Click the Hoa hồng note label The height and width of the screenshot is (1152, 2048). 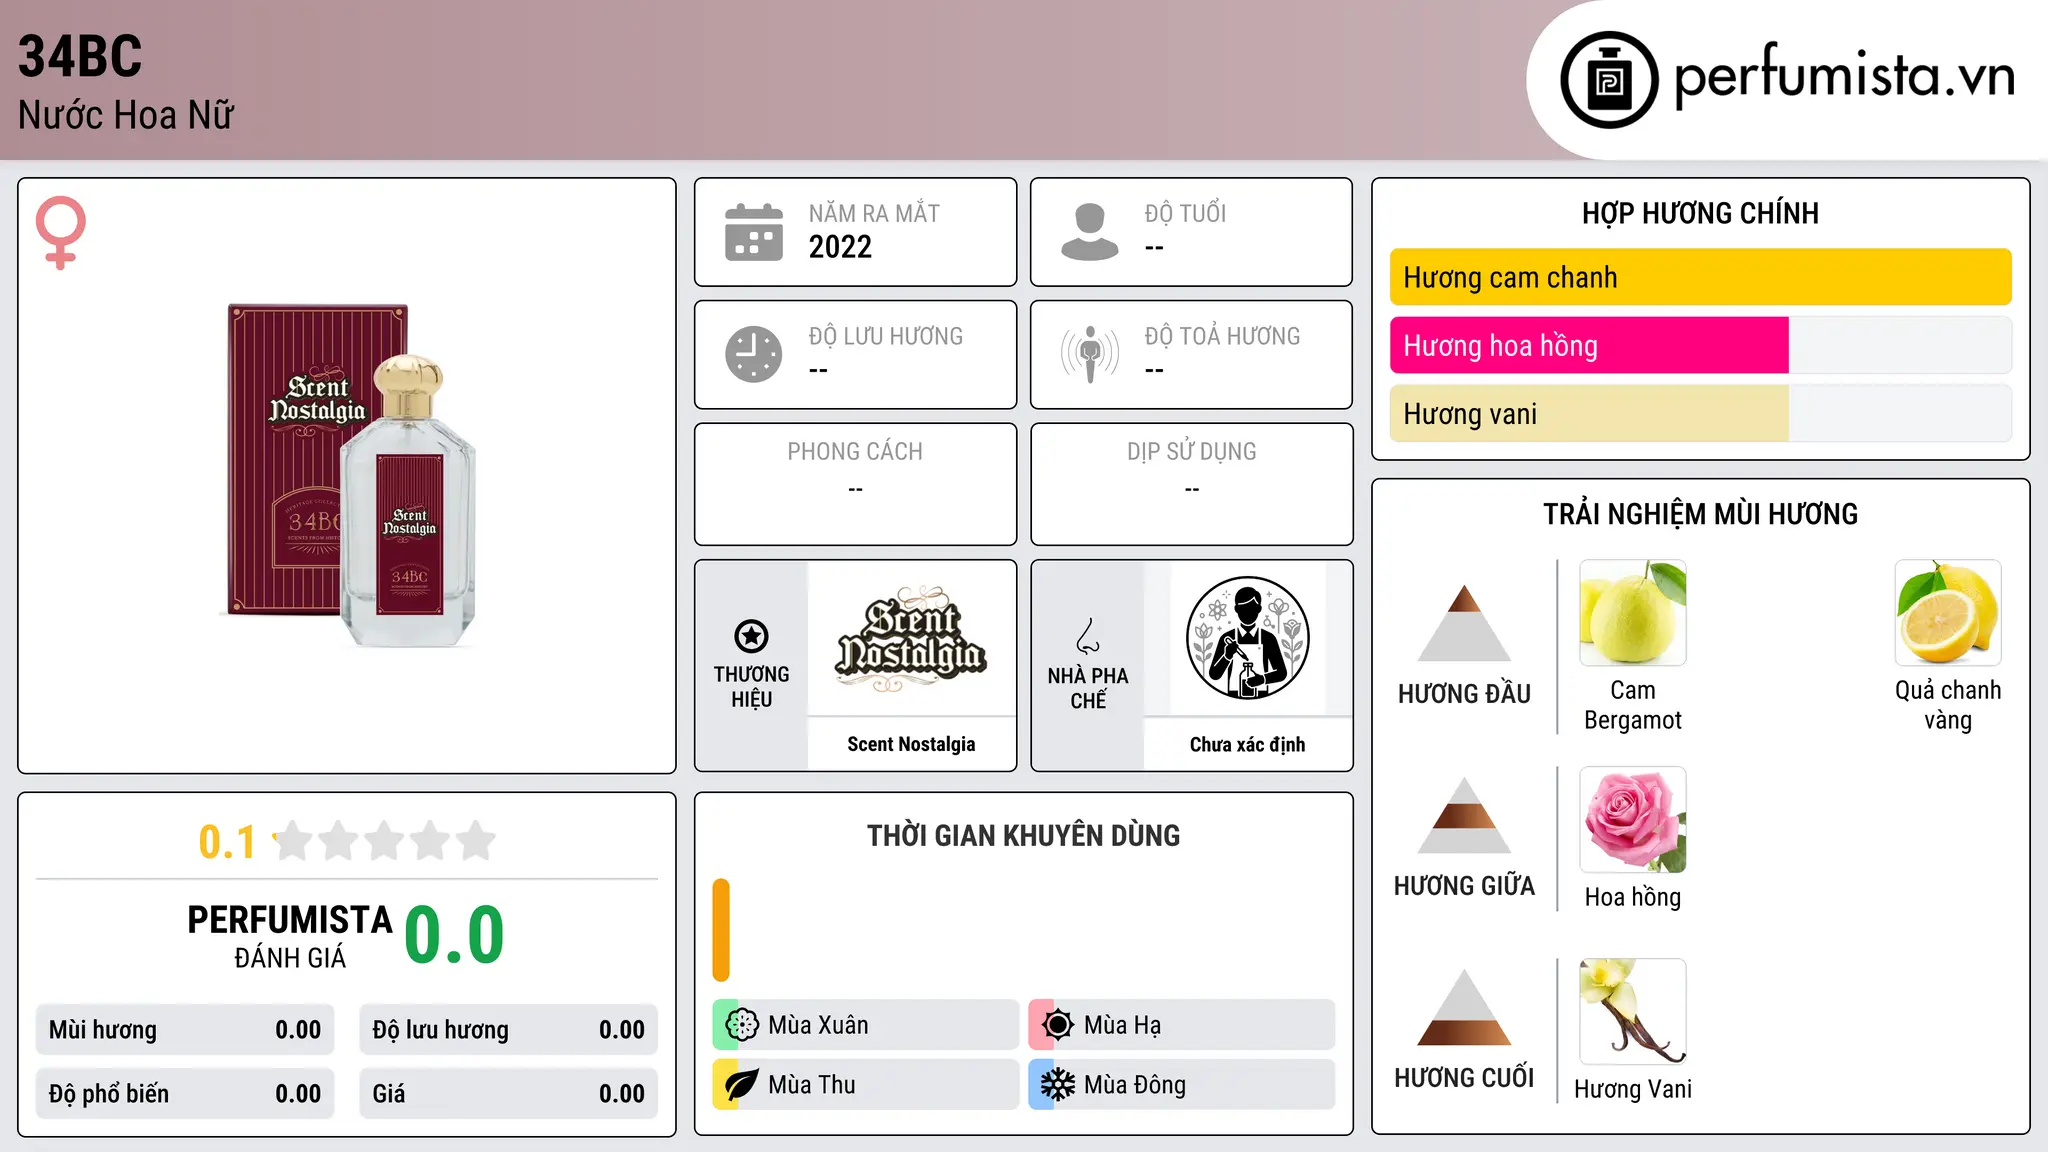point(1633,897)
